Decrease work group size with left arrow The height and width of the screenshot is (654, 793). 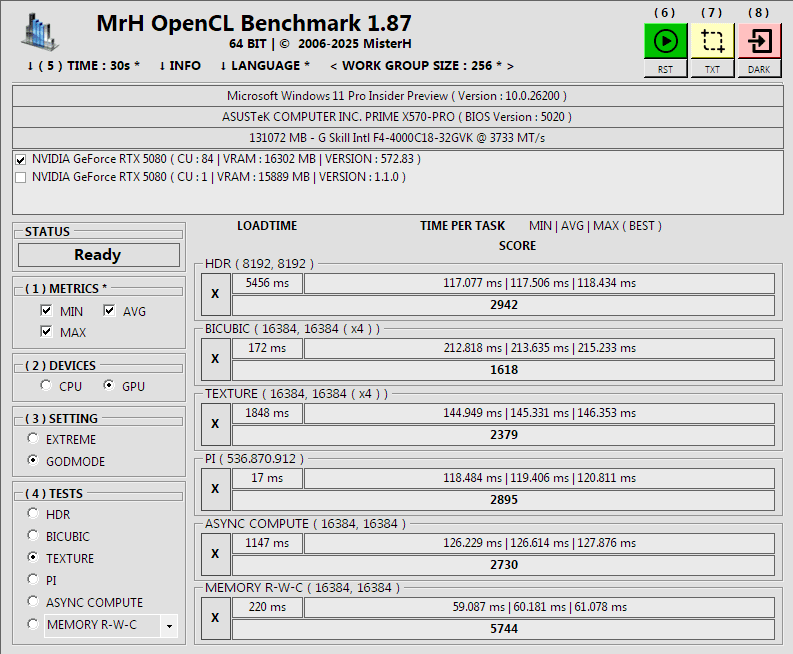tap(333, 66)
